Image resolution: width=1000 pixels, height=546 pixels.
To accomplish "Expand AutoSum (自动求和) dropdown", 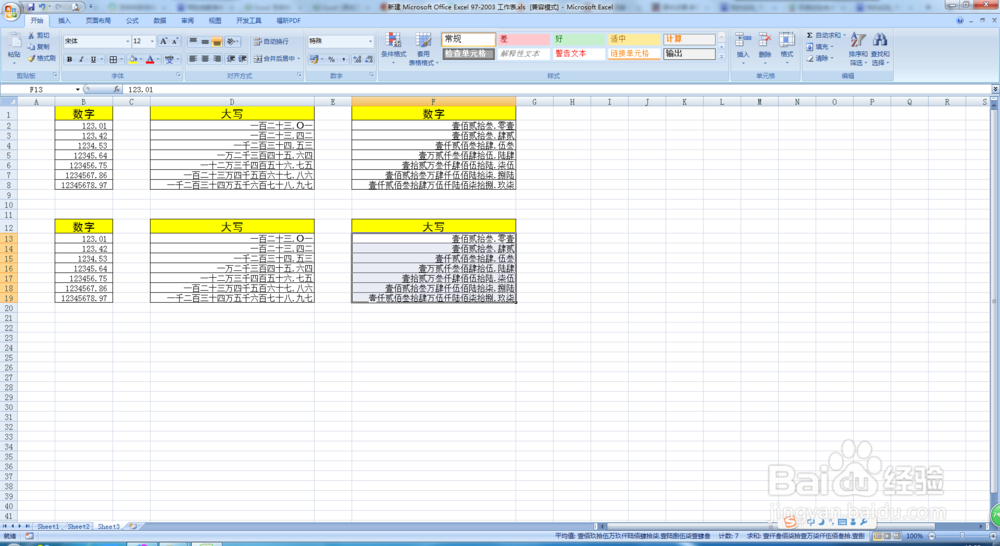I will pyautogui.click(x=844, y=36).
